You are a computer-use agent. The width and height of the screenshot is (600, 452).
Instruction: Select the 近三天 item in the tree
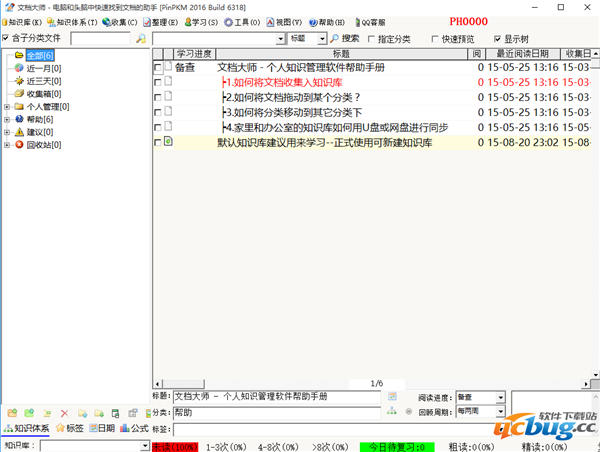pos(42,81)
